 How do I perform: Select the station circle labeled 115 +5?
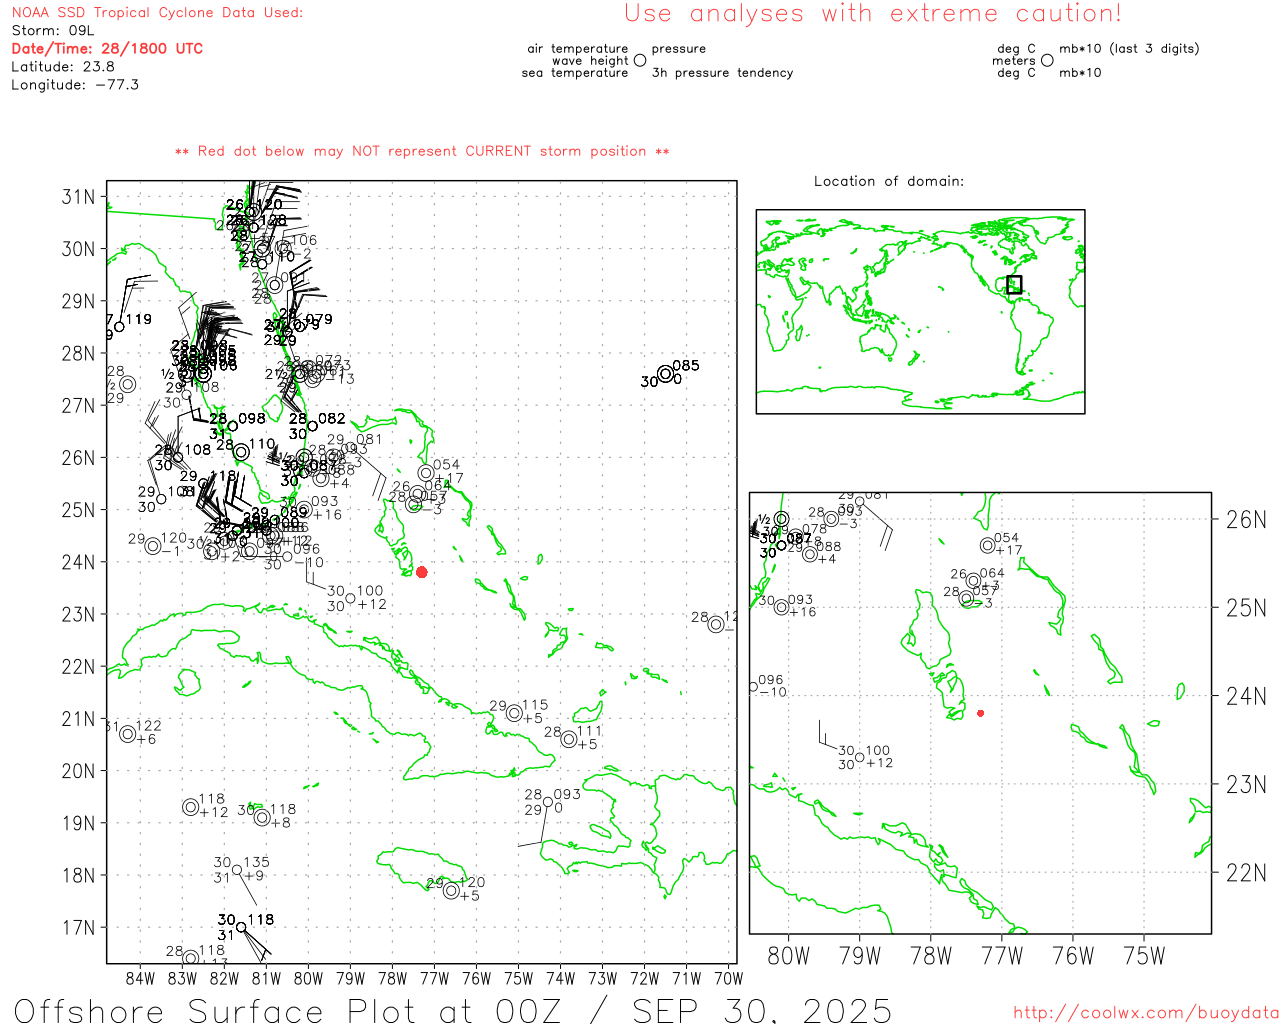point(514,713)
